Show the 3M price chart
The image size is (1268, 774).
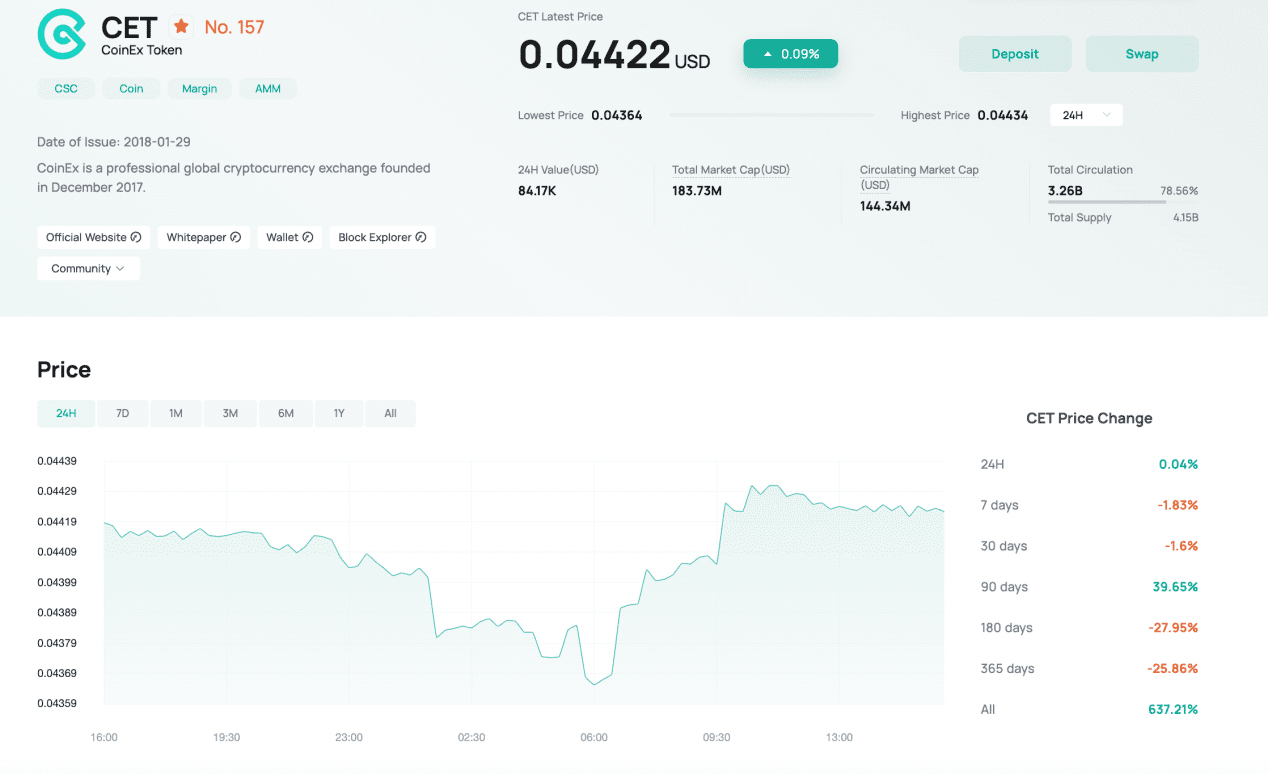pyautogui.click(x=230, y=413)
